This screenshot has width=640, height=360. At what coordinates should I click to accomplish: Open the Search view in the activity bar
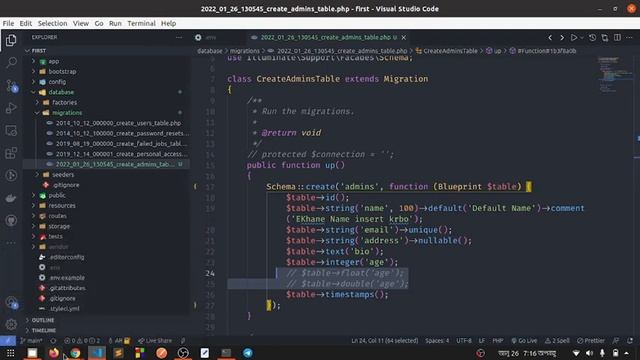(x=11, y=62)
